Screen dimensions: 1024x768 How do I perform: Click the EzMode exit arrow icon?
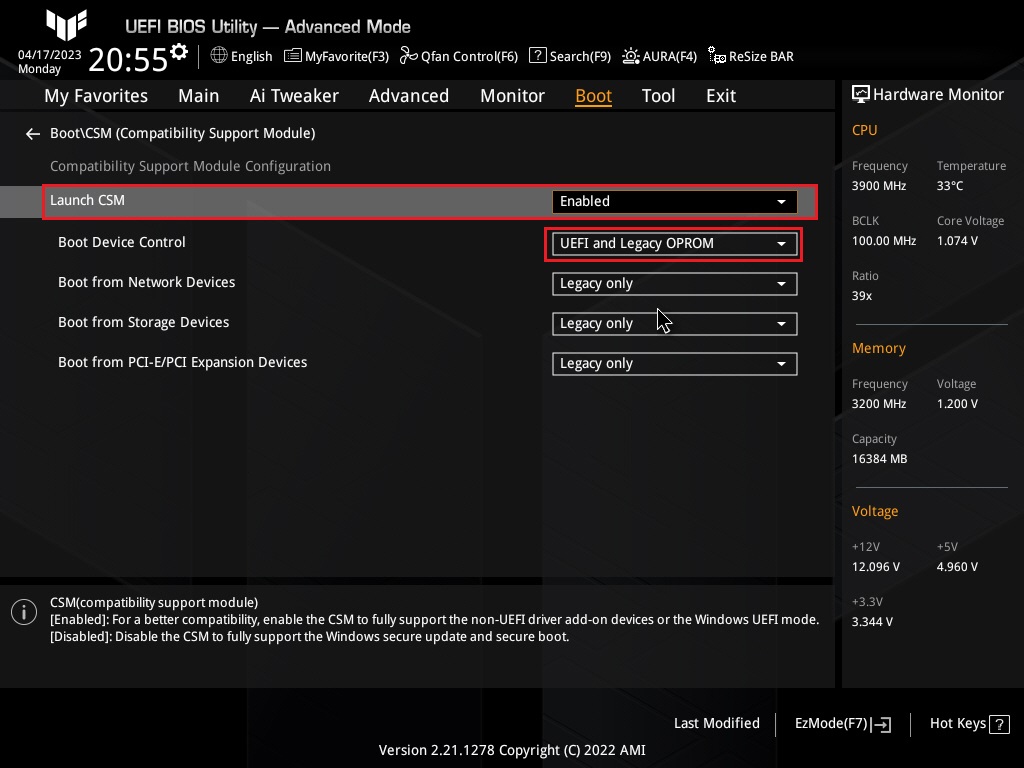point(881,724)
